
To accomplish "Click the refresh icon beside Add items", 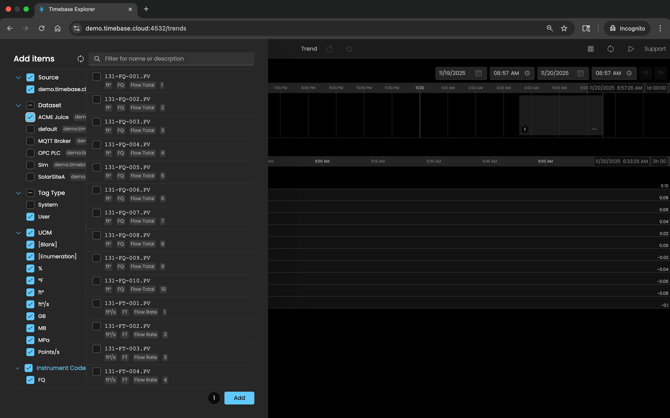I will point(81,59).
